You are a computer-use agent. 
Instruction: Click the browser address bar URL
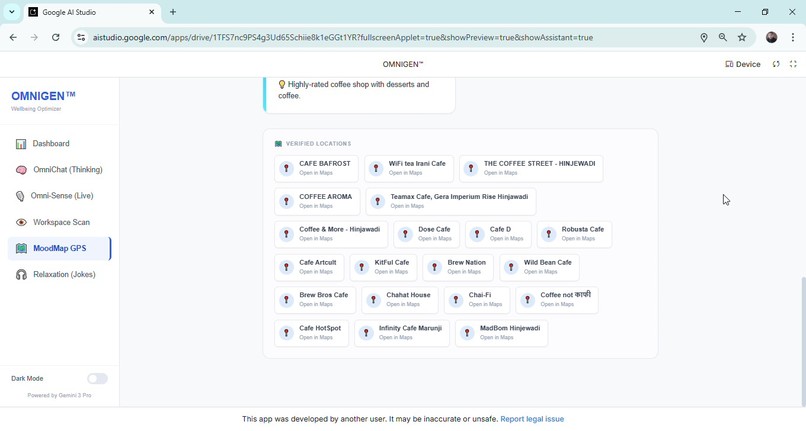point(343,38)
